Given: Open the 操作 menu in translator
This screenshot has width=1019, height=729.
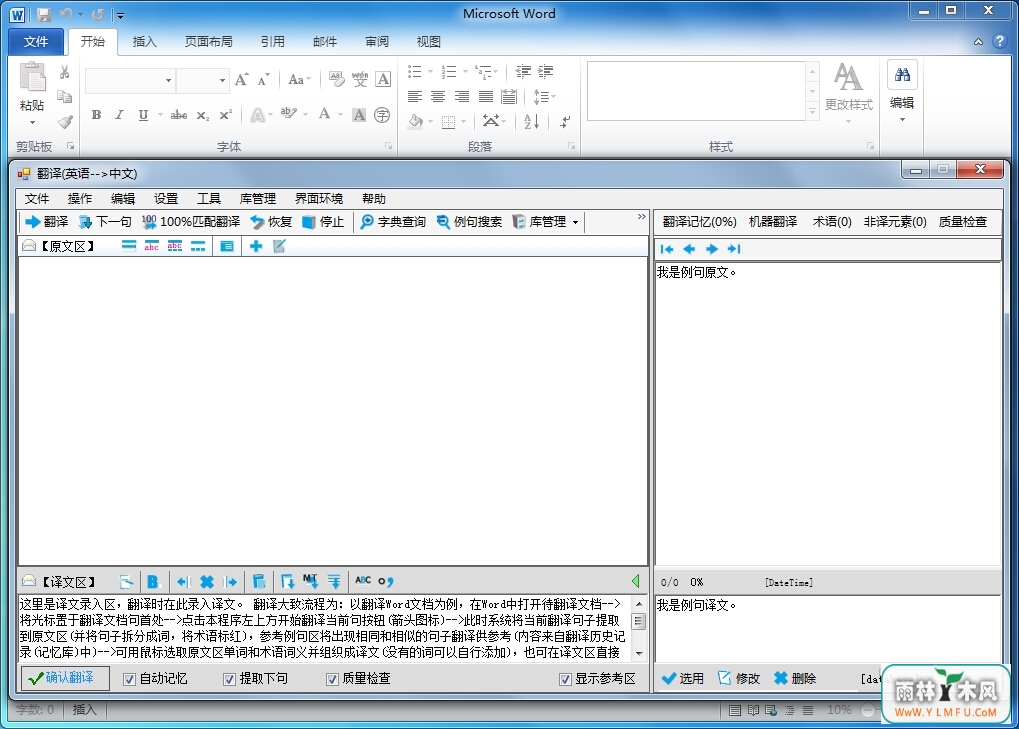Looking at the screenshot, I should point(79,199).
